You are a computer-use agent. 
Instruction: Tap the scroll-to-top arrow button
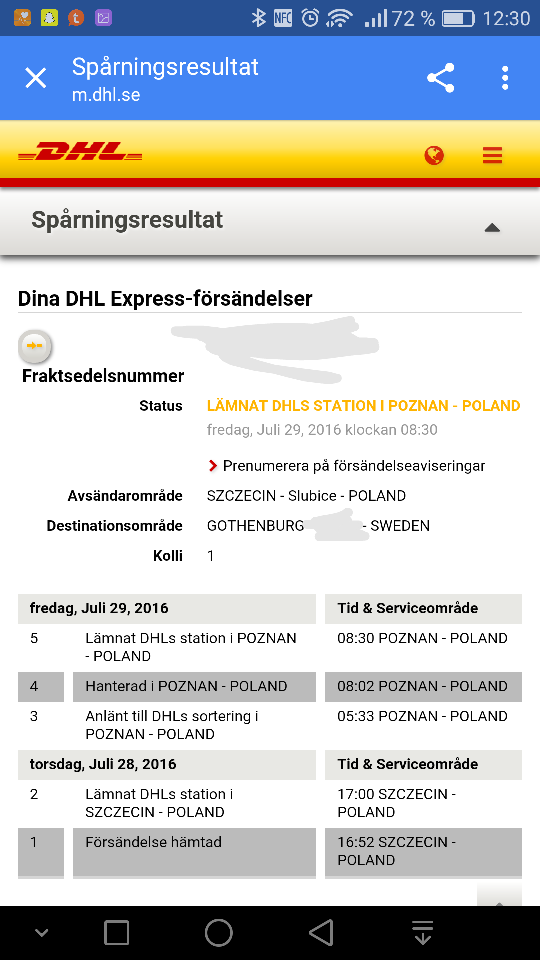coord(500,895)
